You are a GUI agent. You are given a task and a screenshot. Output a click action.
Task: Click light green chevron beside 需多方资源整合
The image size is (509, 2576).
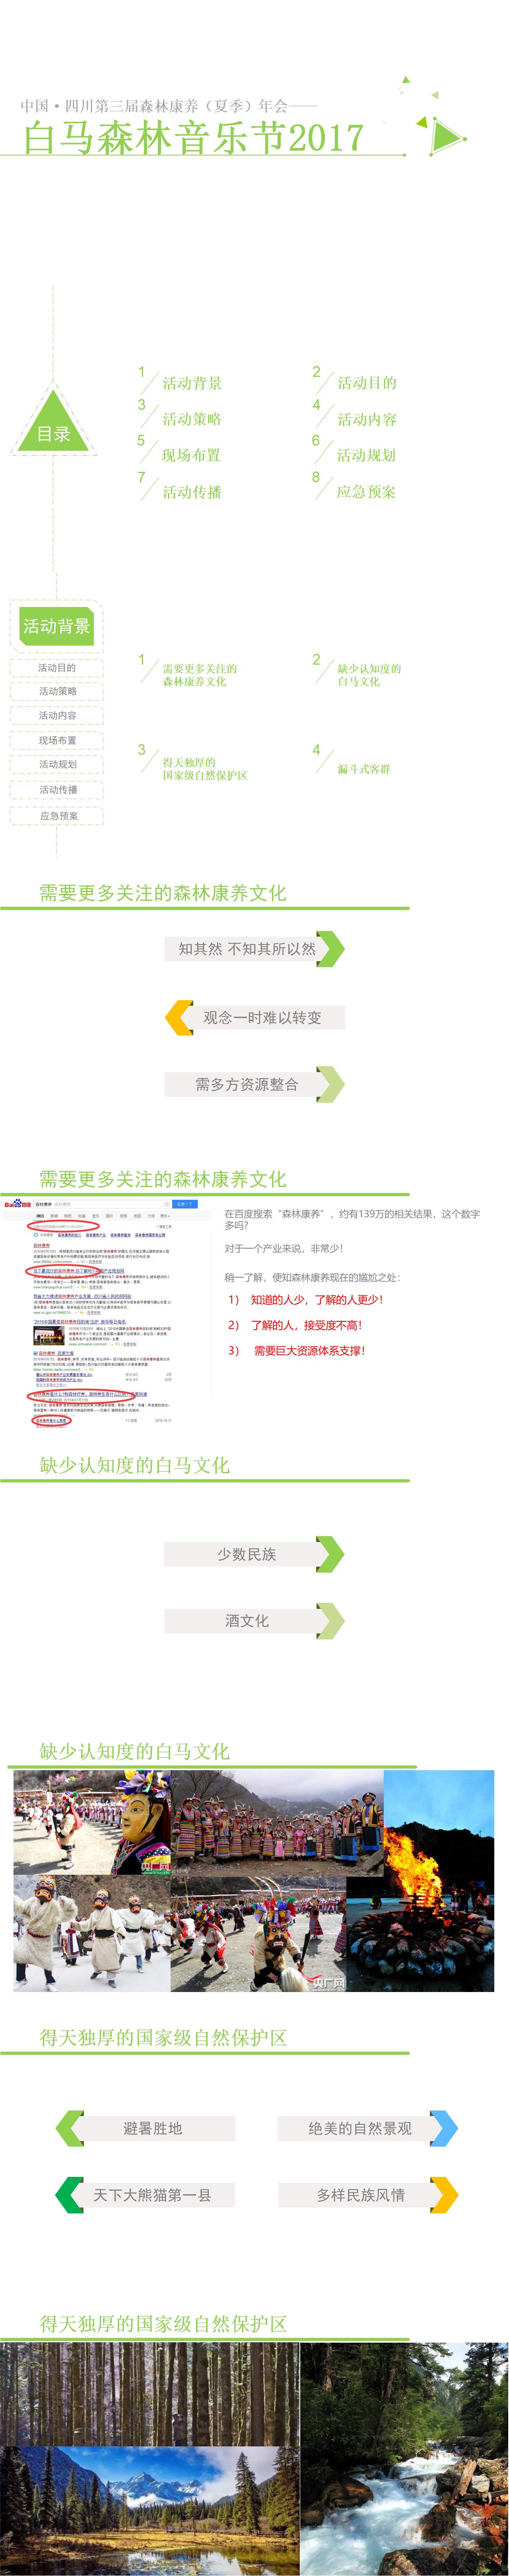[x=330, y=1084]
